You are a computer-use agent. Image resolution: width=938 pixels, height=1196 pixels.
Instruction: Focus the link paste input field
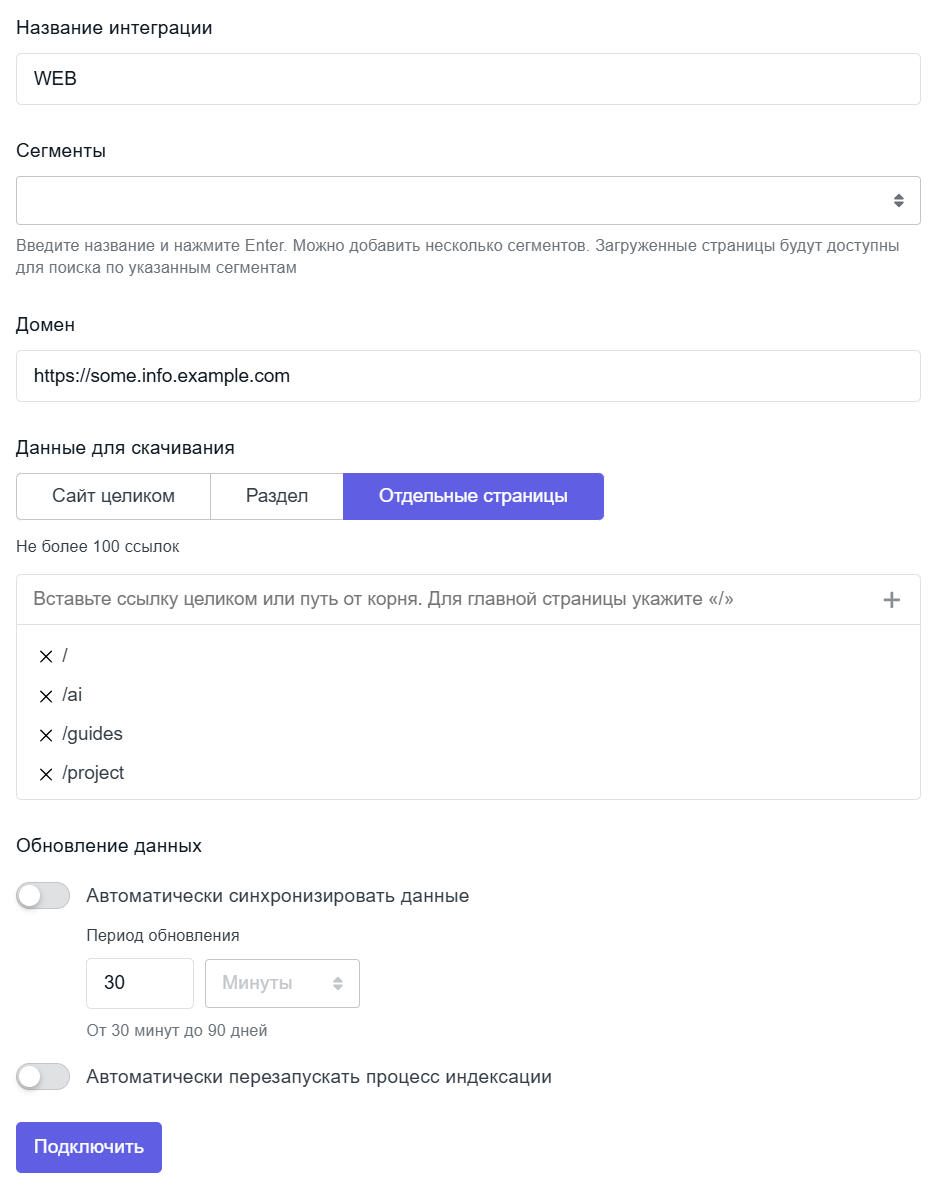pyautogui.click(x=440, y=599)
